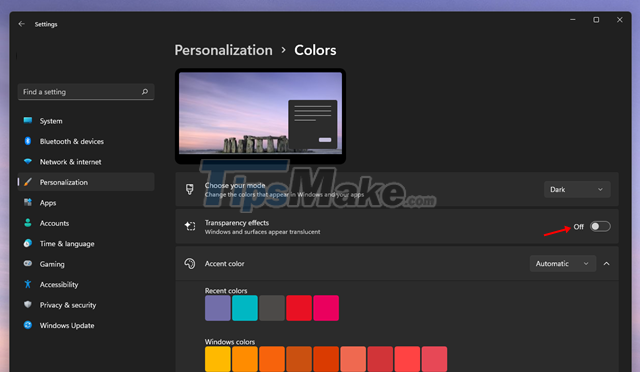
Task: Maximize the Settings window
Action: pos(596,20)
